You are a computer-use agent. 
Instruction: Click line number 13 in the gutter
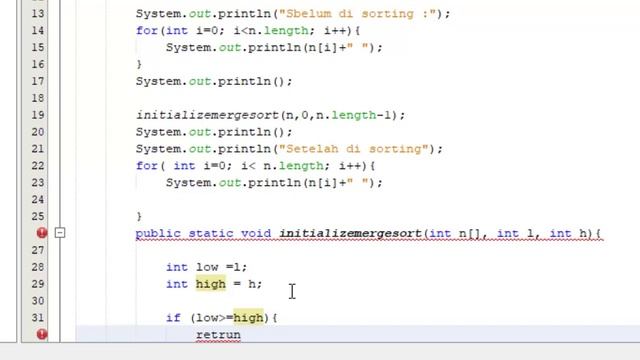pos(38,13)
